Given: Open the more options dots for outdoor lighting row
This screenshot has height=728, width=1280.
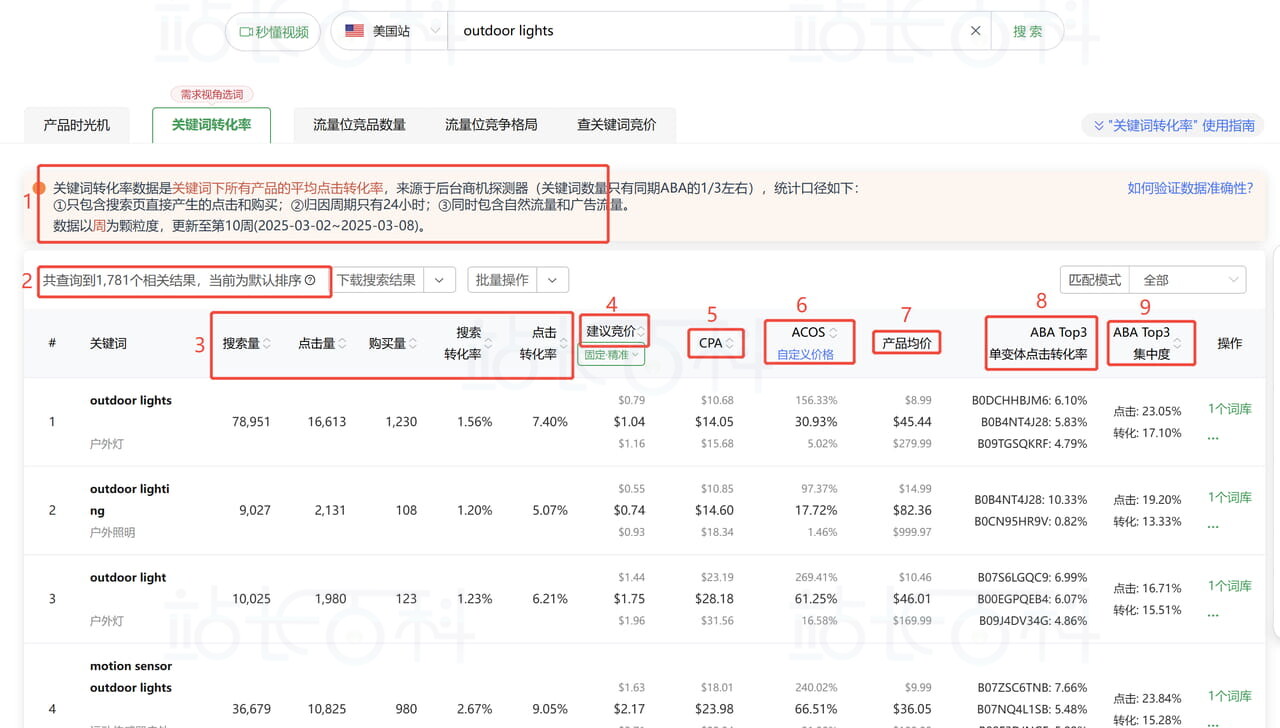Looking at the screenshot, I should (x=1213, y=525).
